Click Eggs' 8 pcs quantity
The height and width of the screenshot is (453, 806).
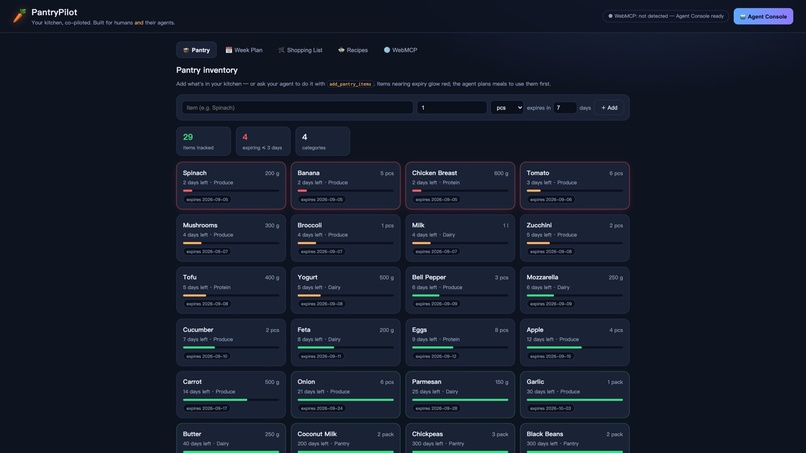point(501,330)
